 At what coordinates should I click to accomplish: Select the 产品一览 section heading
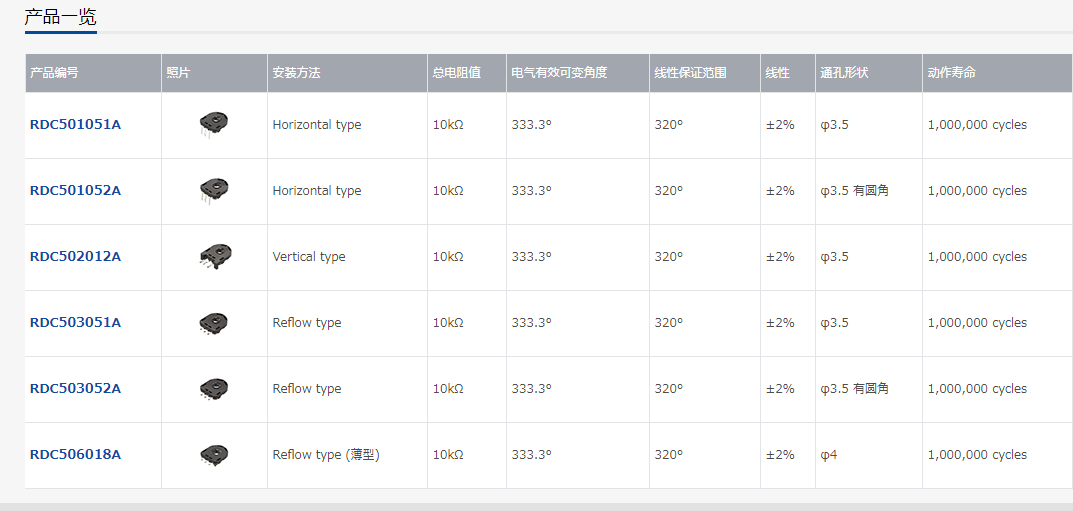(x=61, y=17)
